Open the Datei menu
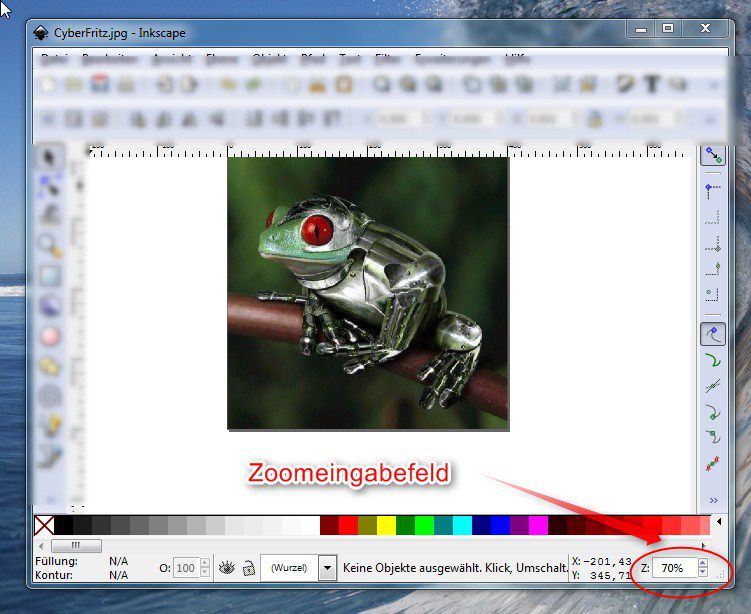The height and width of the screenshot is (614, 751). [x=54, y=59]
